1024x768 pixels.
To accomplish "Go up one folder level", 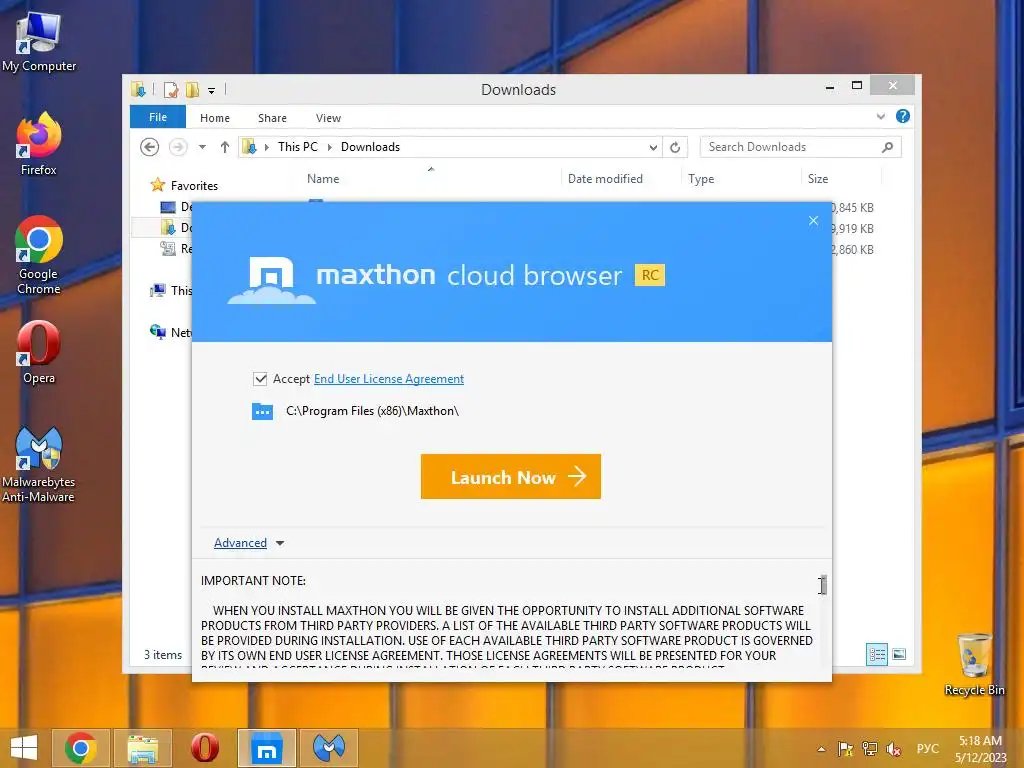I will [225, 147].
